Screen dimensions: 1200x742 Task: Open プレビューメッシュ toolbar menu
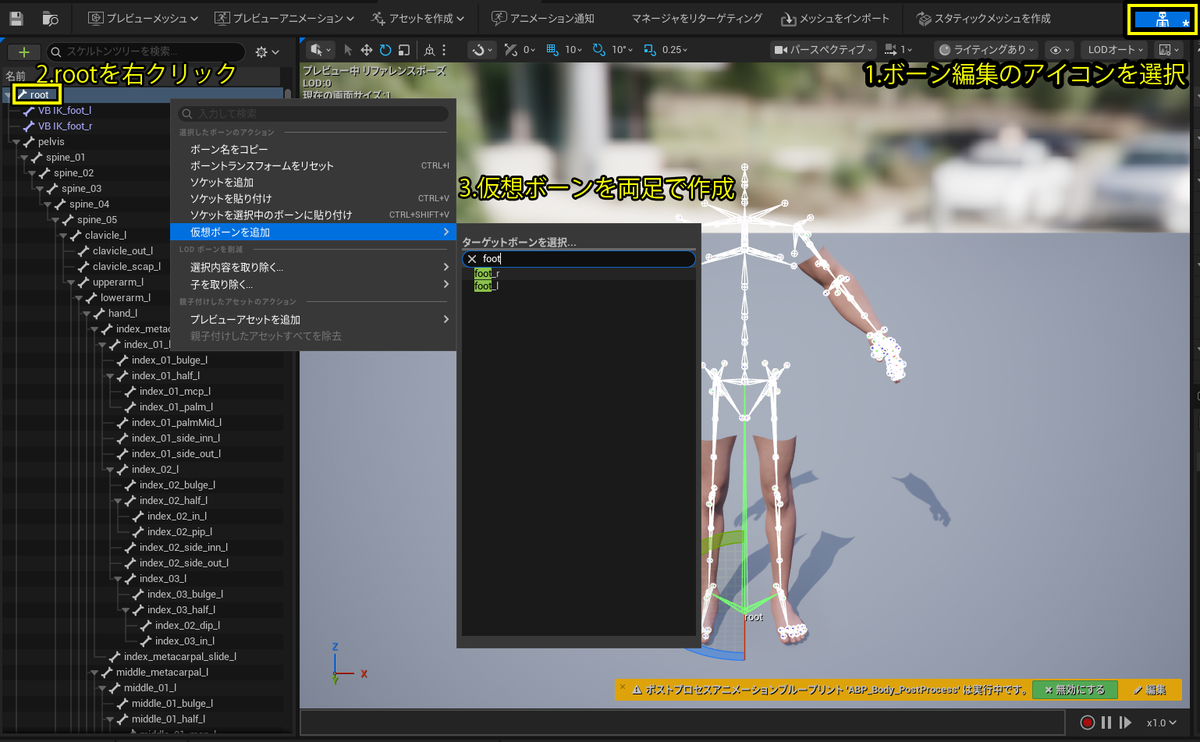(142, 18)
